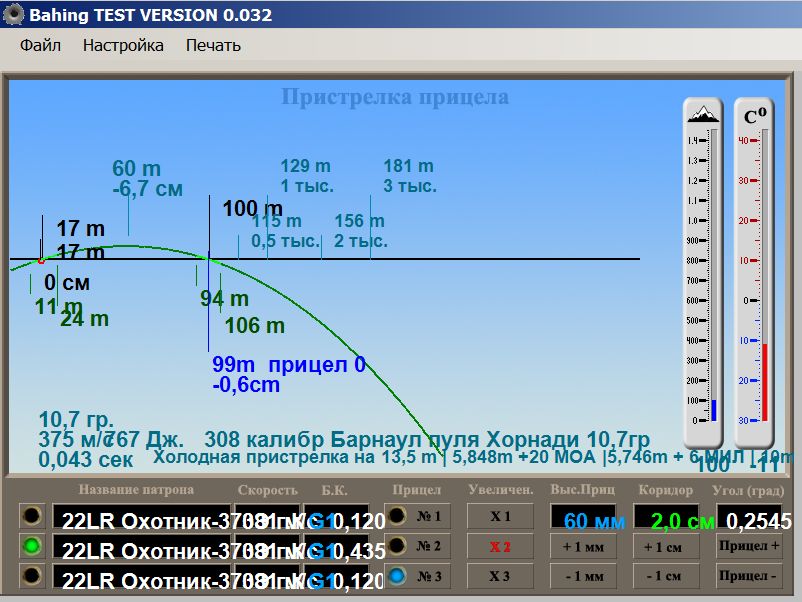Switch magnification to X 3

tap(500, 577)
